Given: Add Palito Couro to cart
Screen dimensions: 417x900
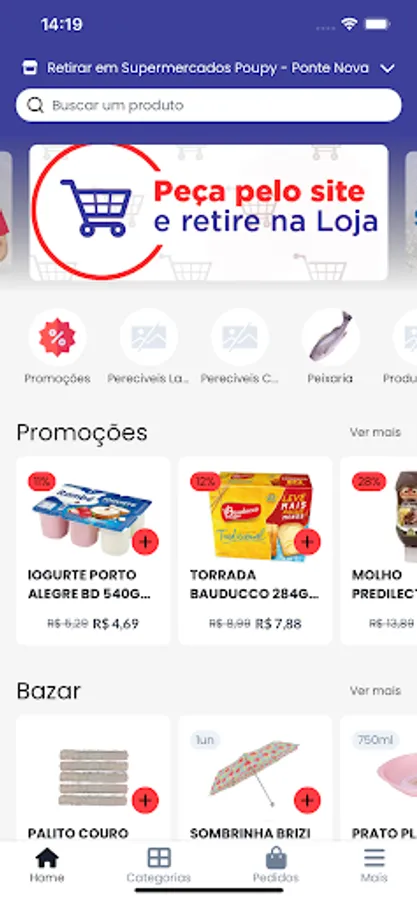Looking at the screenshot, I should [x=145, y=800].
